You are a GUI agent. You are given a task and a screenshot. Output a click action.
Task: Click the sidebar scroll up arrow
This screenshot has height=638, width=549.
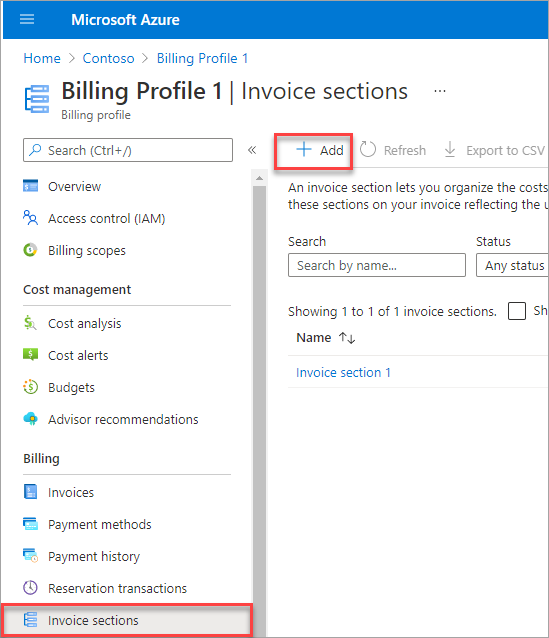(259, 178)
